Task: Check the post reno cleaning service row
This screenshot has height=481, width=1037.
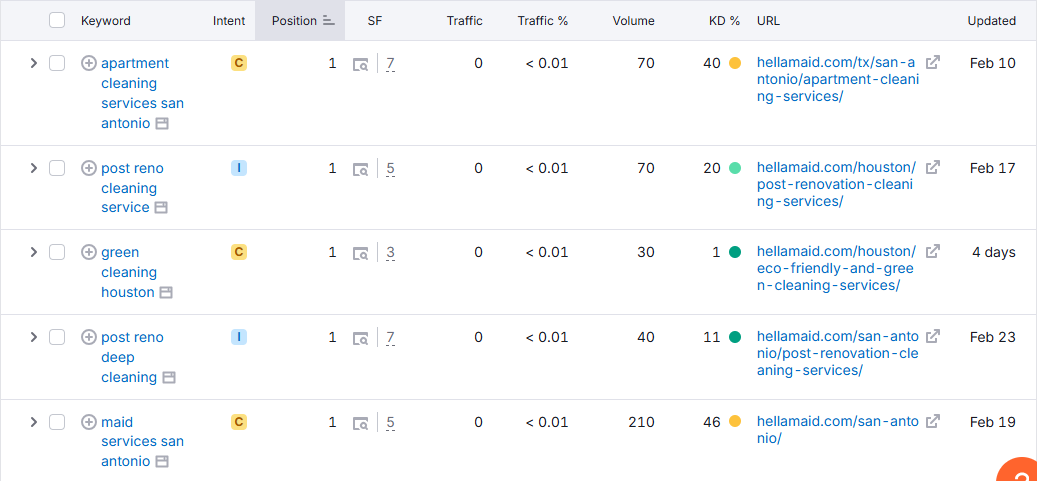Action: 57,169
